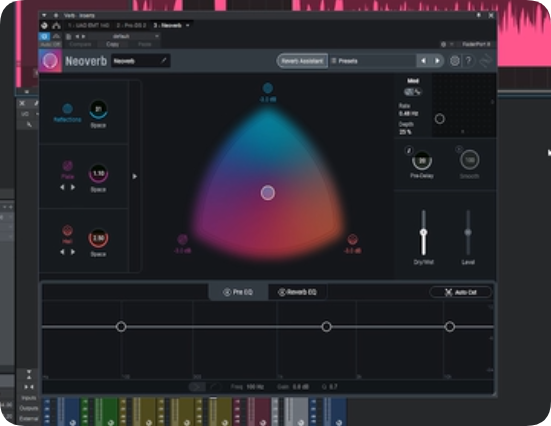Click the Plate engine icon
The width and height of the screenshot is (551, 426).
67,166
